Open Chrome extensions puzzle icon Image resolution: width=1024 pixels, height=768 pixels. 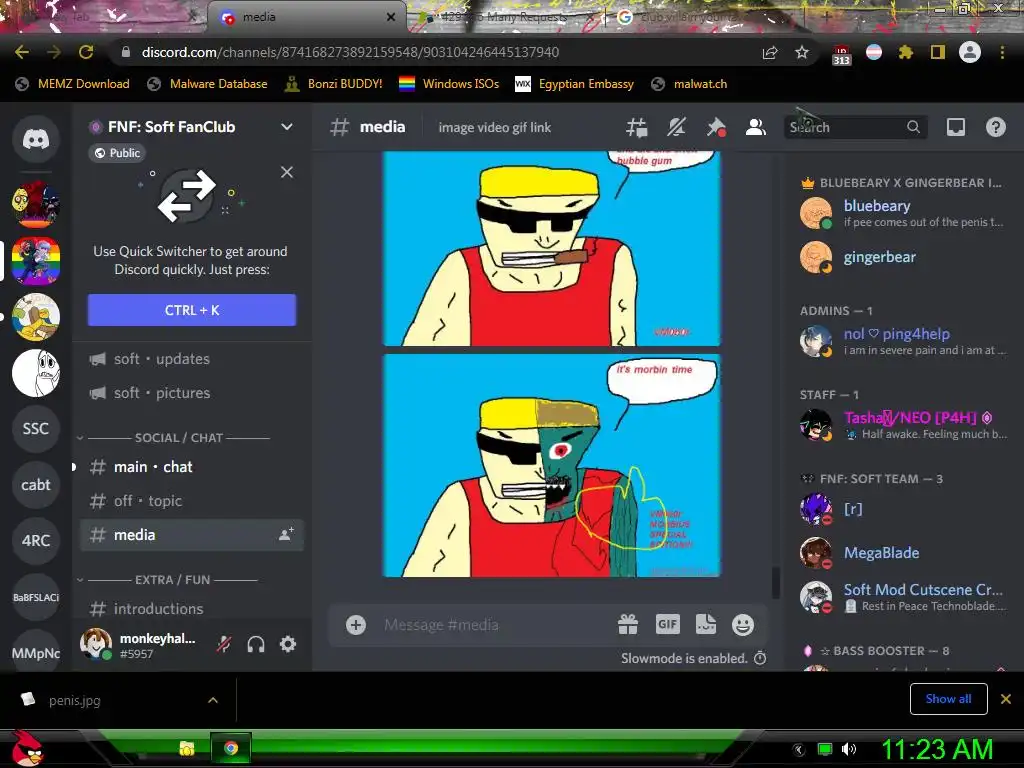[x=906, y=52]
